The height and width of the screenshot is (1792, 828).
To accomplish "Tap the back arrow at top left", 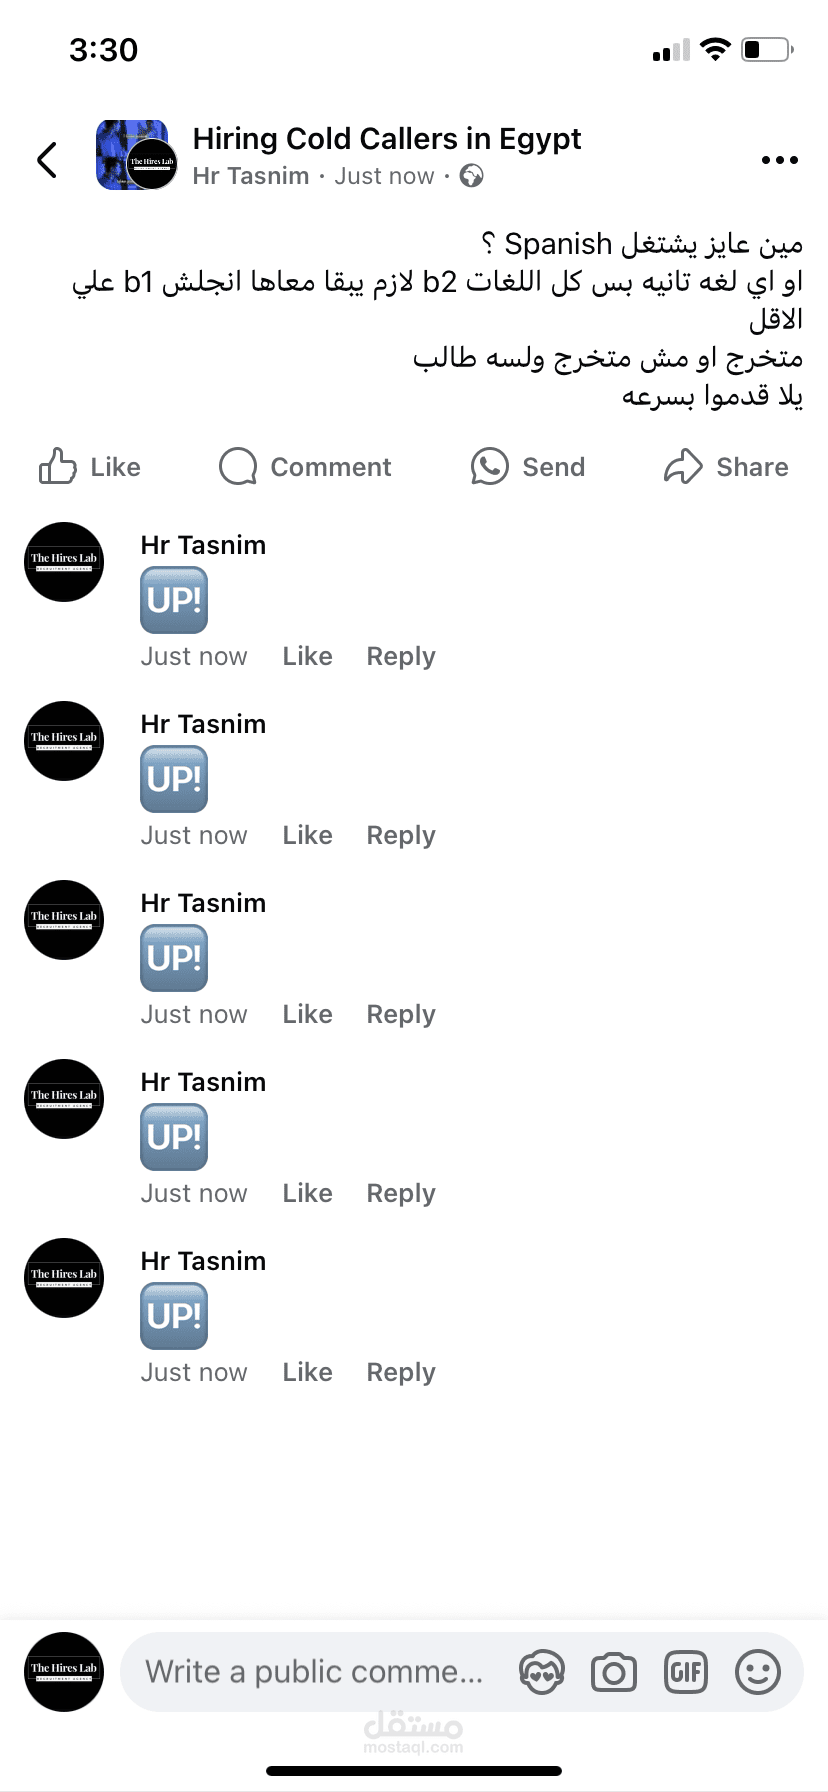I will click(x=47, y=159).
